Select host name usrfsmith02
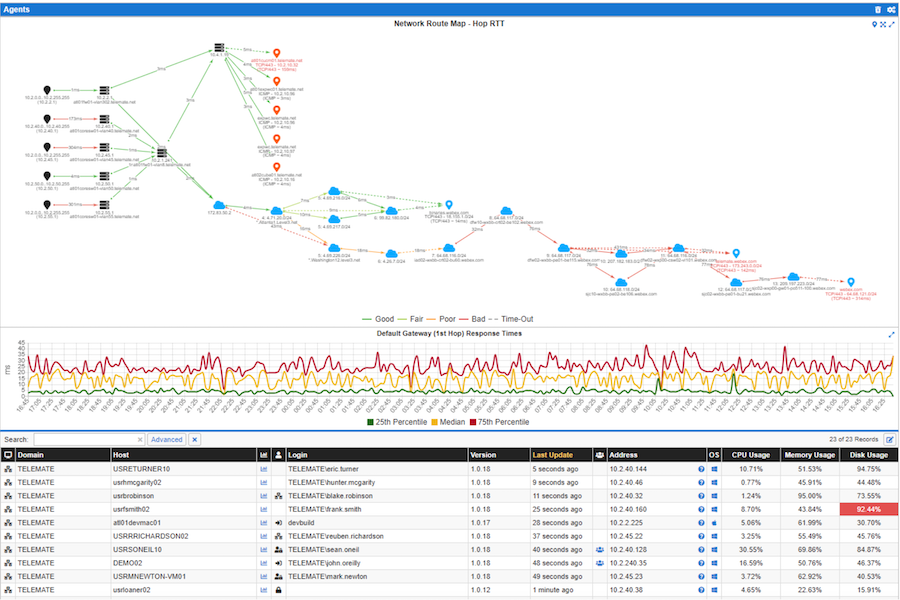 131,509
